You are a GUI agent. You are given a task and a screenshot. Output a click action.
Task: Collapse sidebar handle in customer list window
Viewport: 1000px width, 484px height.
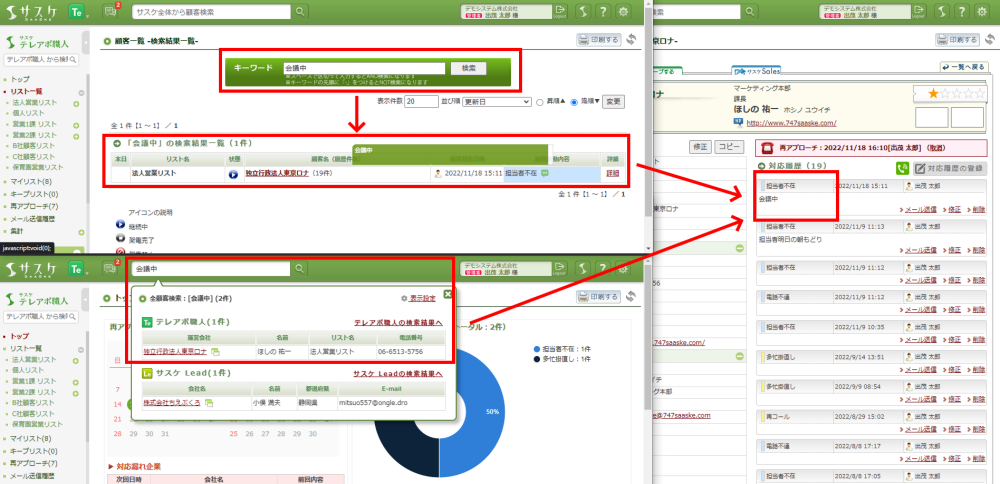[x=85, y=43]
